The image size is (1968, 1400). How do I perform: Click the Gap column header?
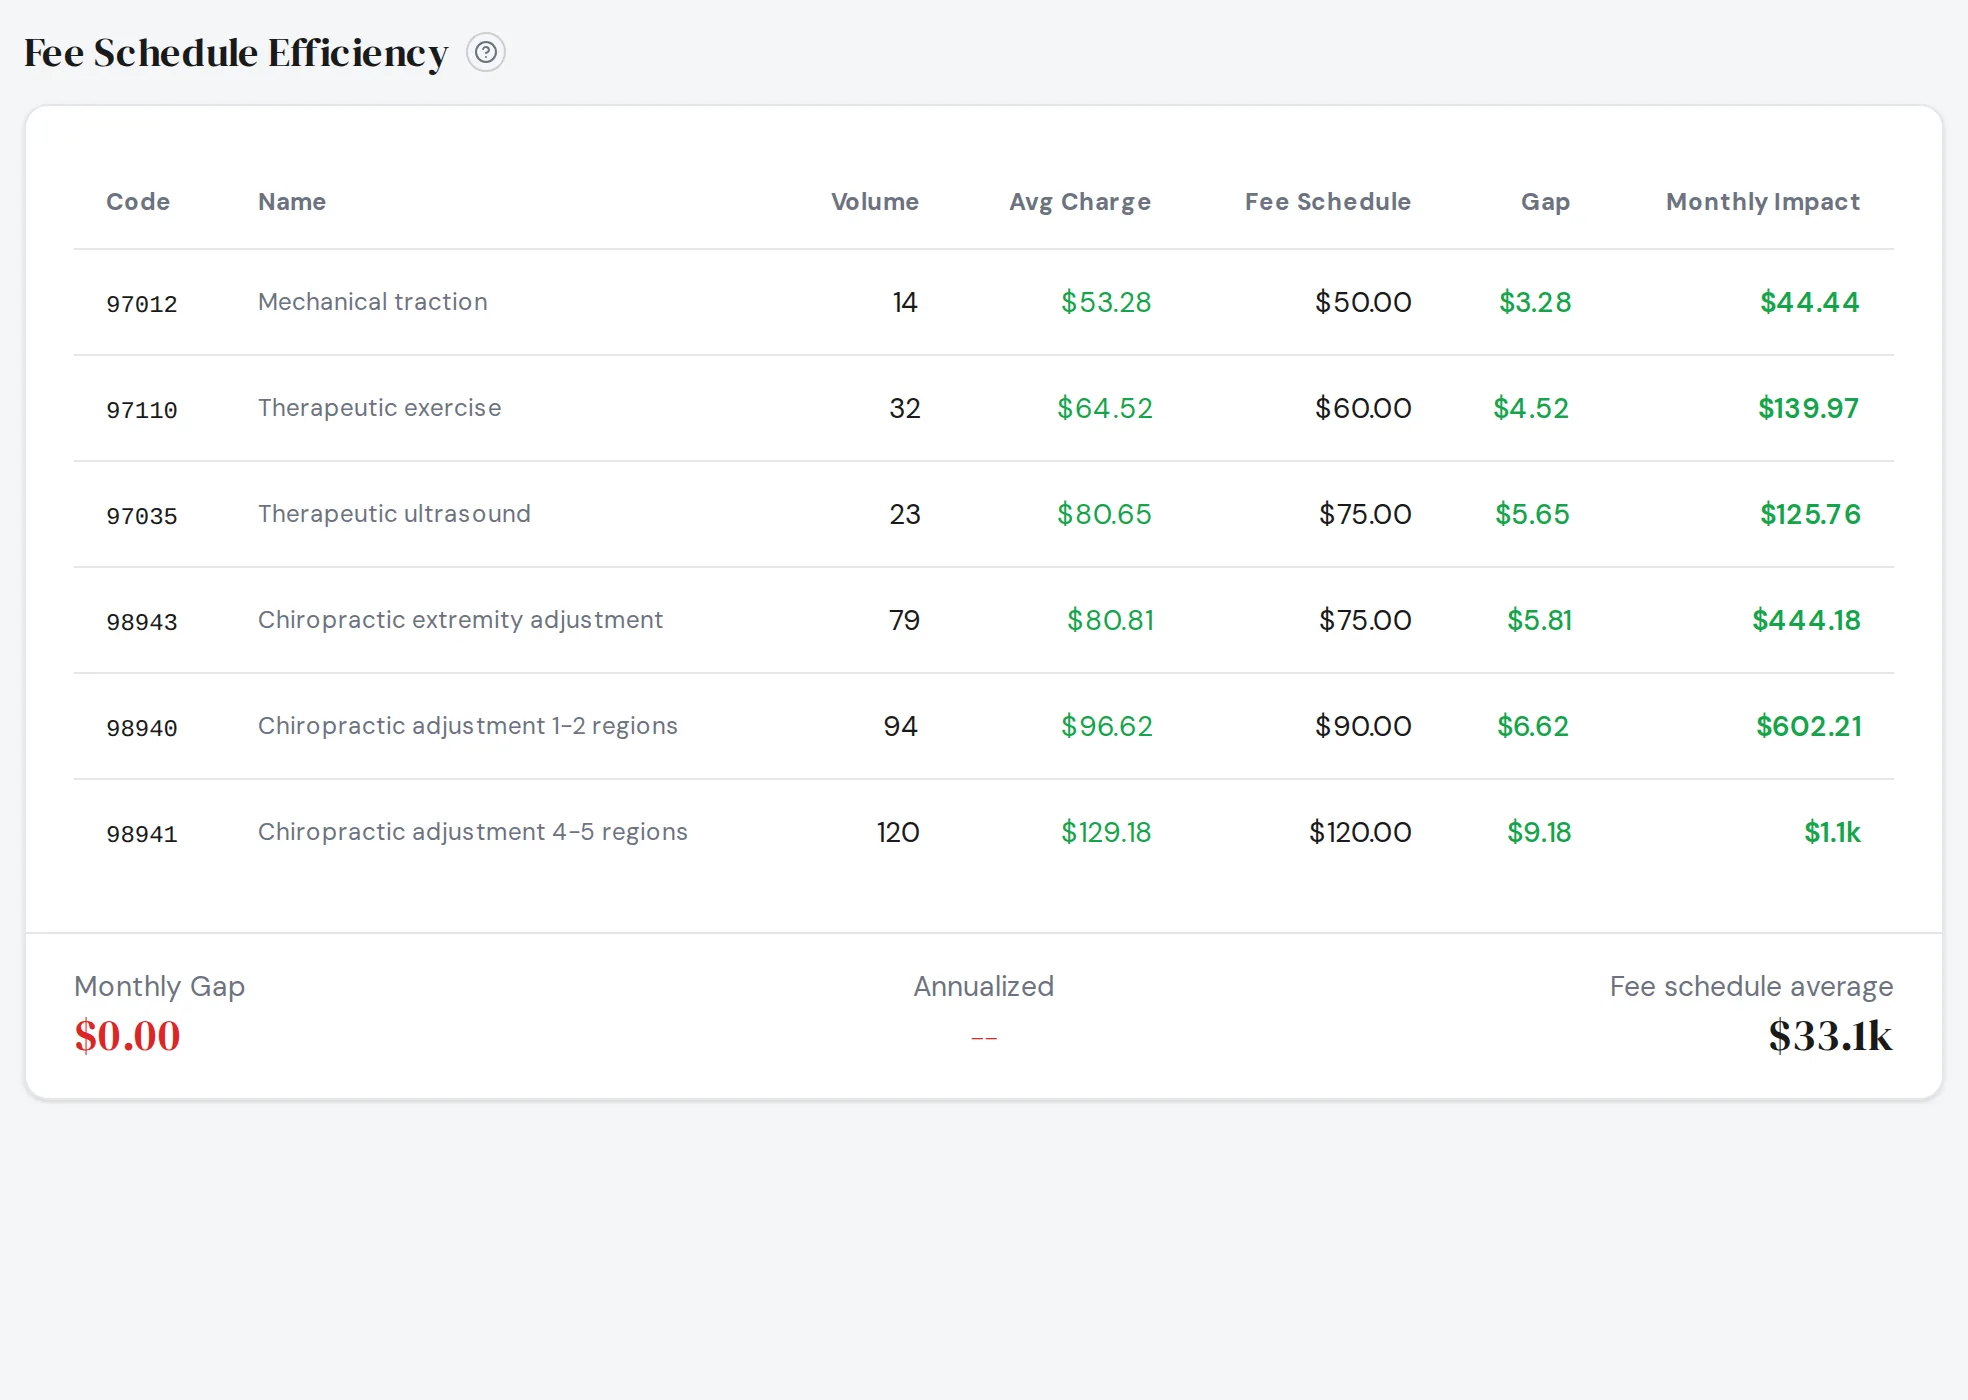click(1546, 202)
